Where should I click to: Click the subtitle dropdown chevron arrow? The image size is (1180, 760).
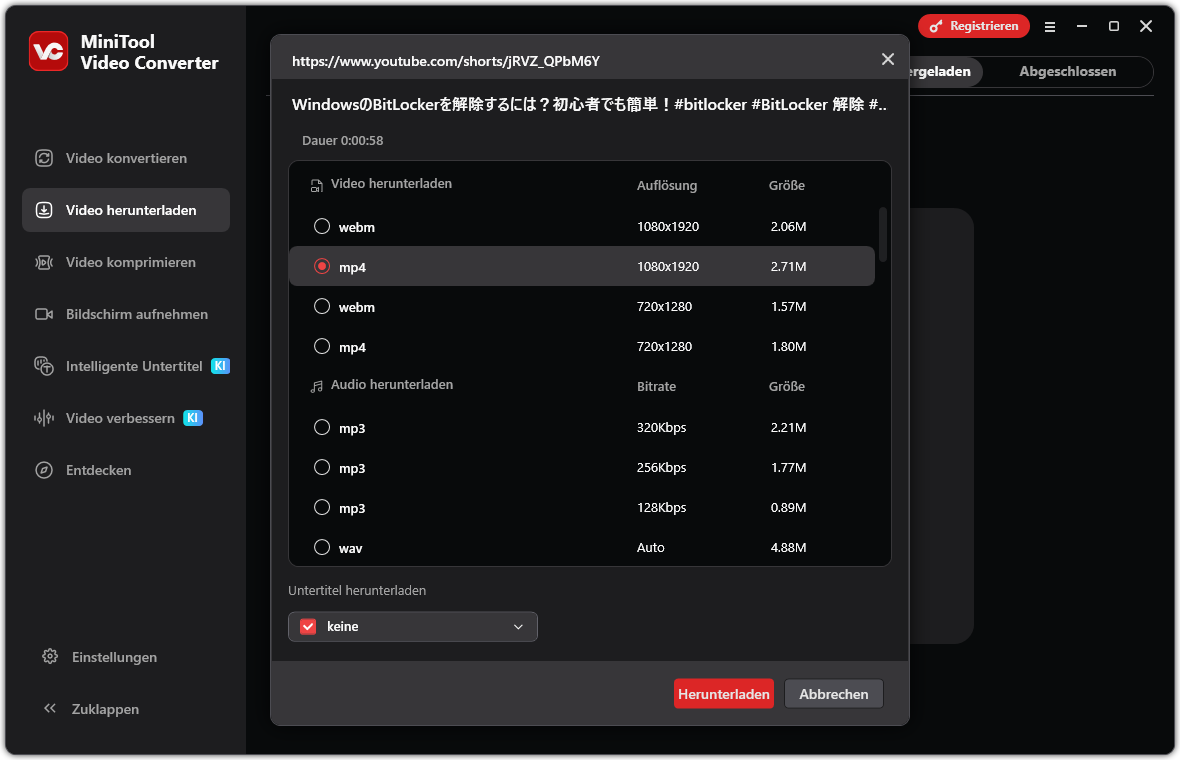[518, 627]
